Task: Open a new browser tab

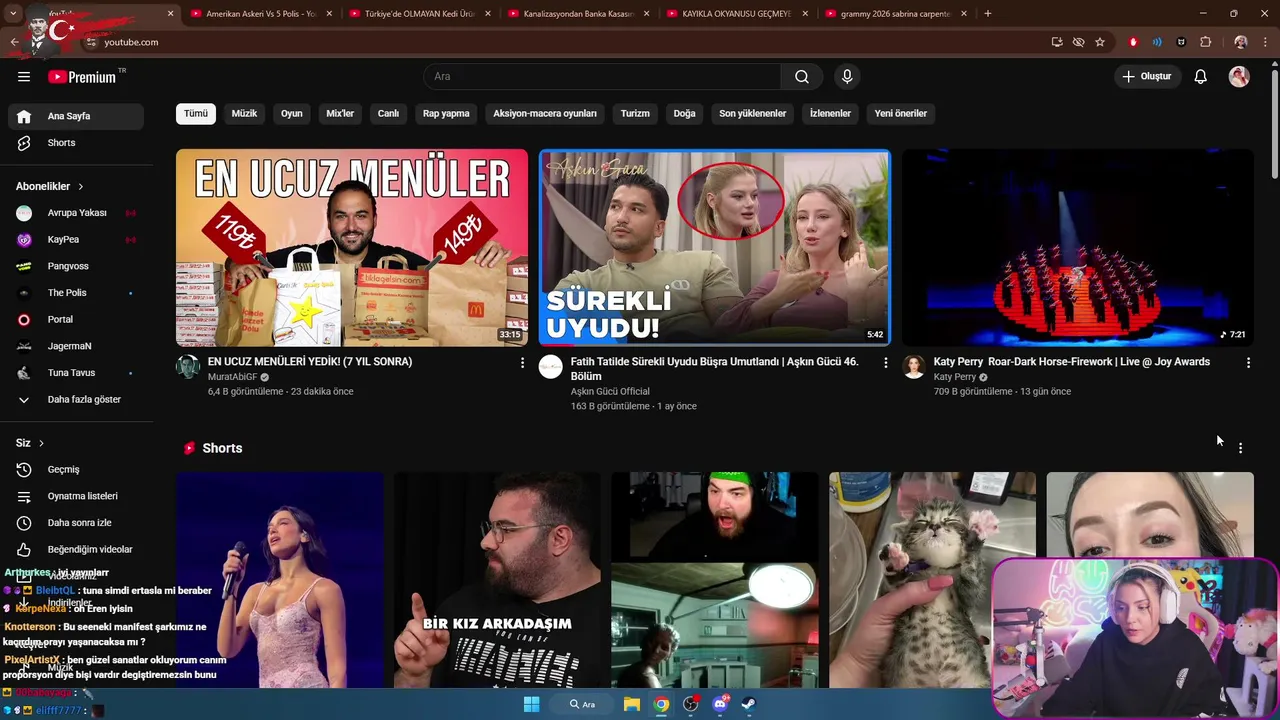Action: pyautogui.click(x=988, y=14)
